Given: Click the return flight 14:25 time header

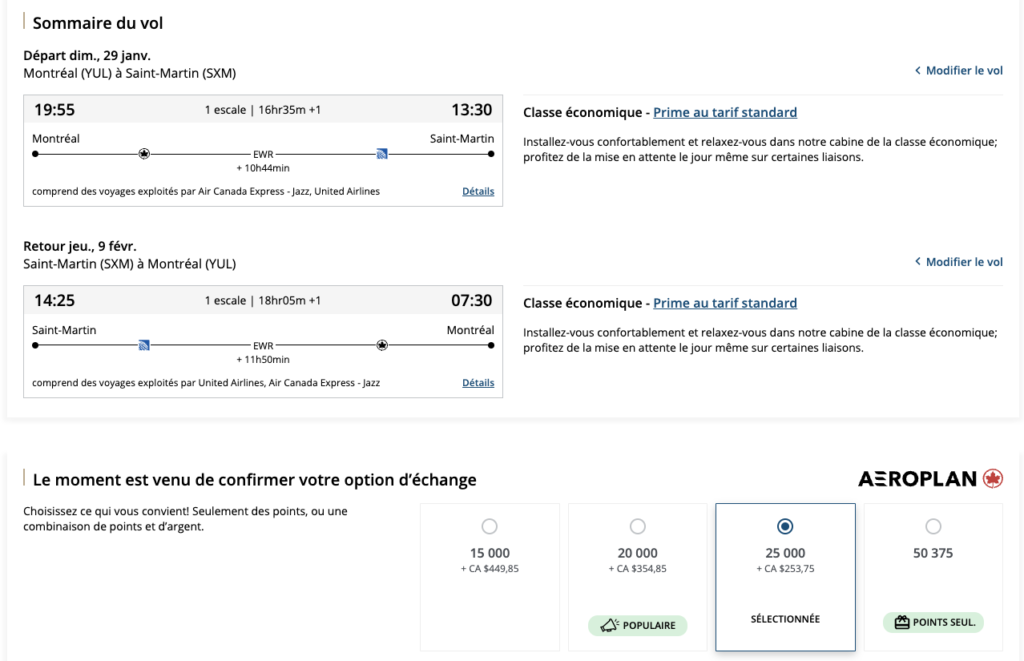Looking at the screenshot, I should (54, 301).
